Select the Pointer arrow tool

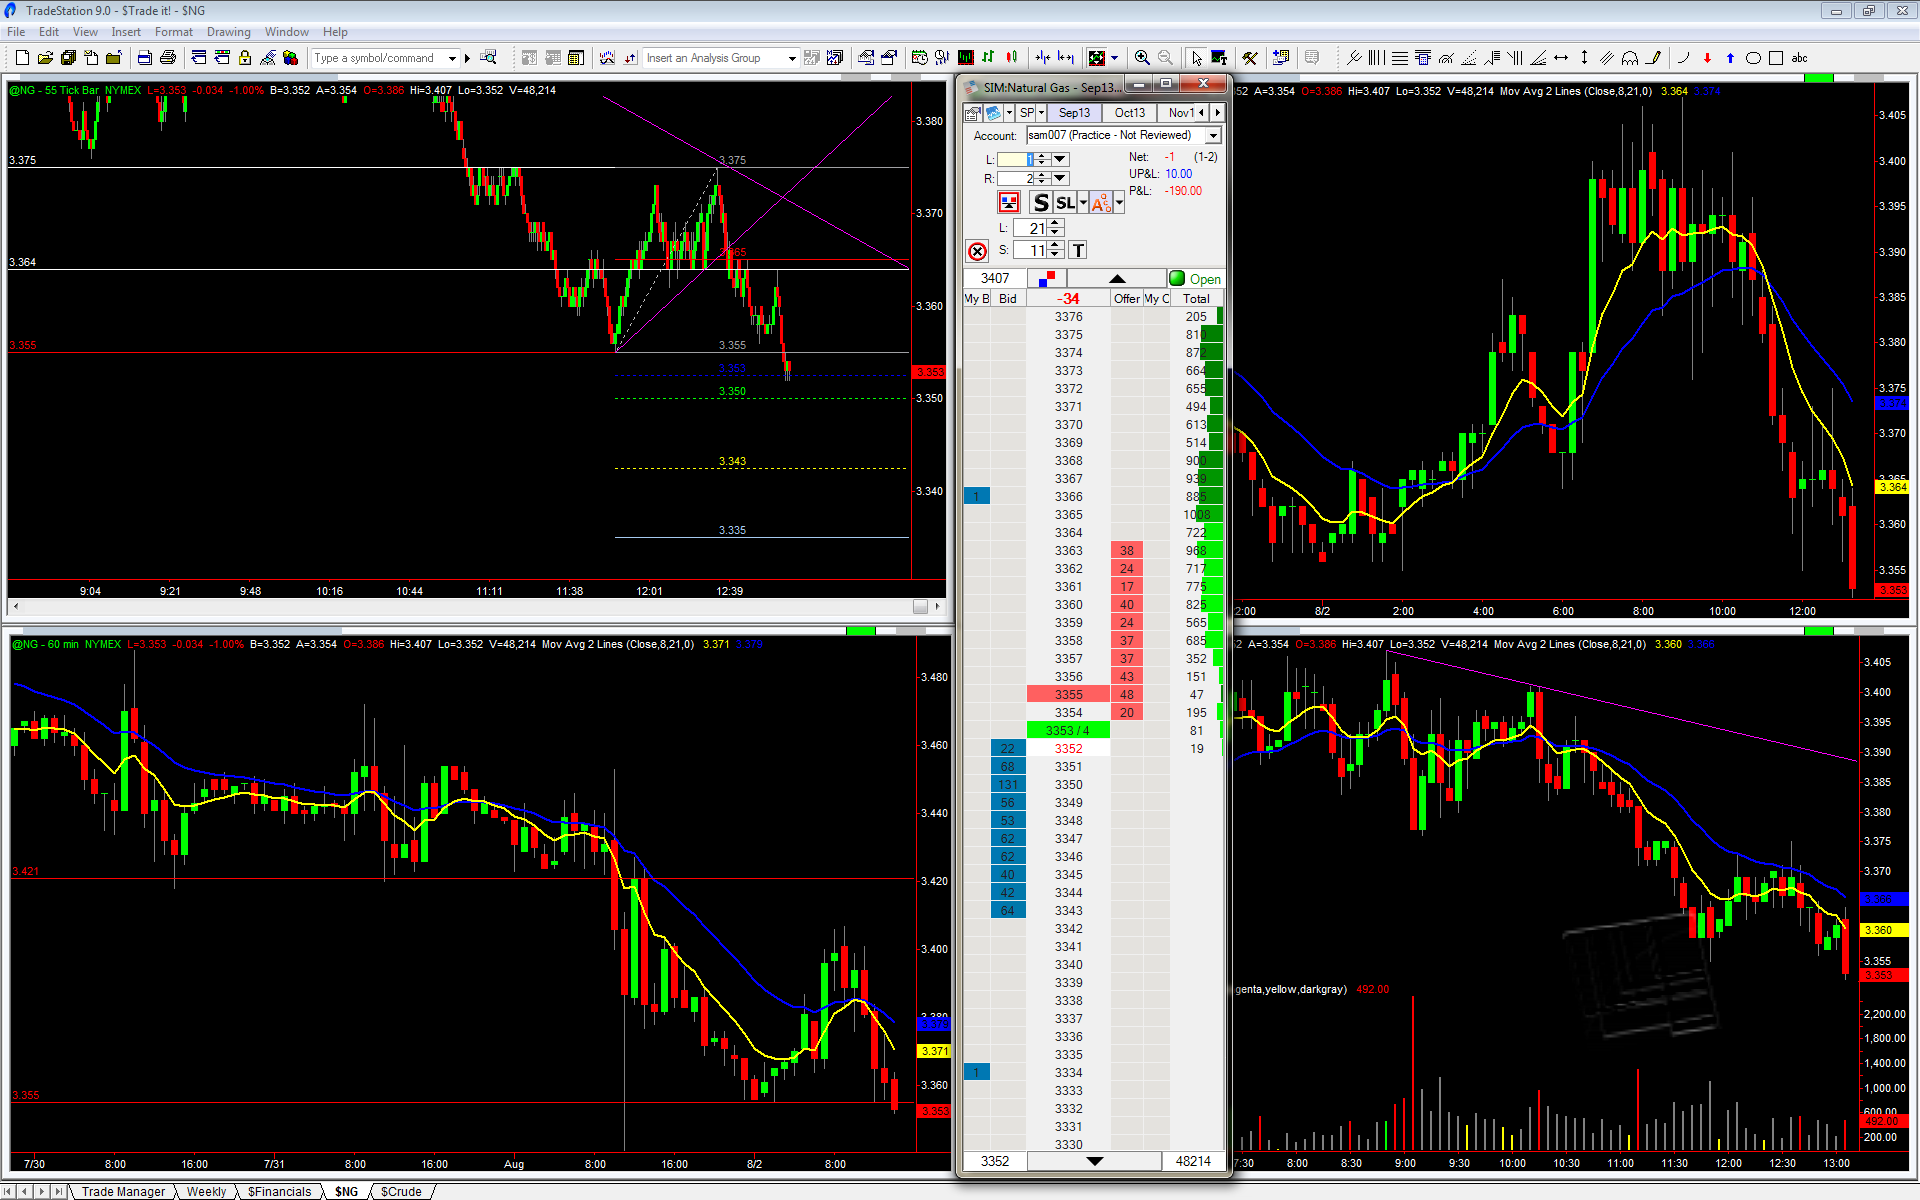pyautogui.click(x=1196, y=58)
